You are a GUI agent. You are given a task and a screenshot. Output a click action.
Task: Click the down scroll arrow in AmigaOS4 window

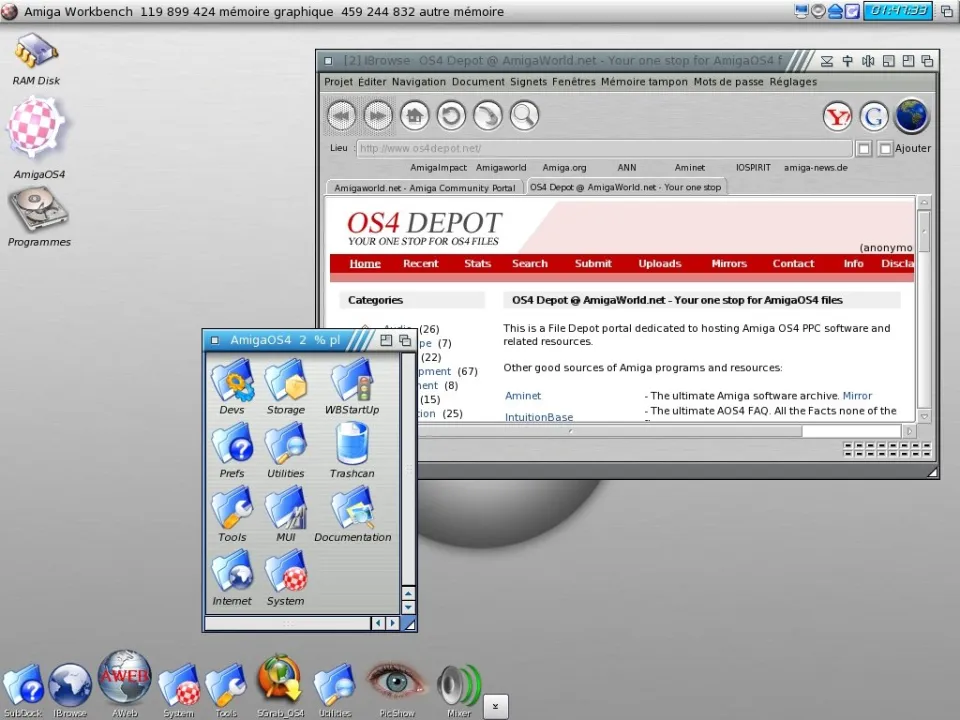click(x=408, y=607)
